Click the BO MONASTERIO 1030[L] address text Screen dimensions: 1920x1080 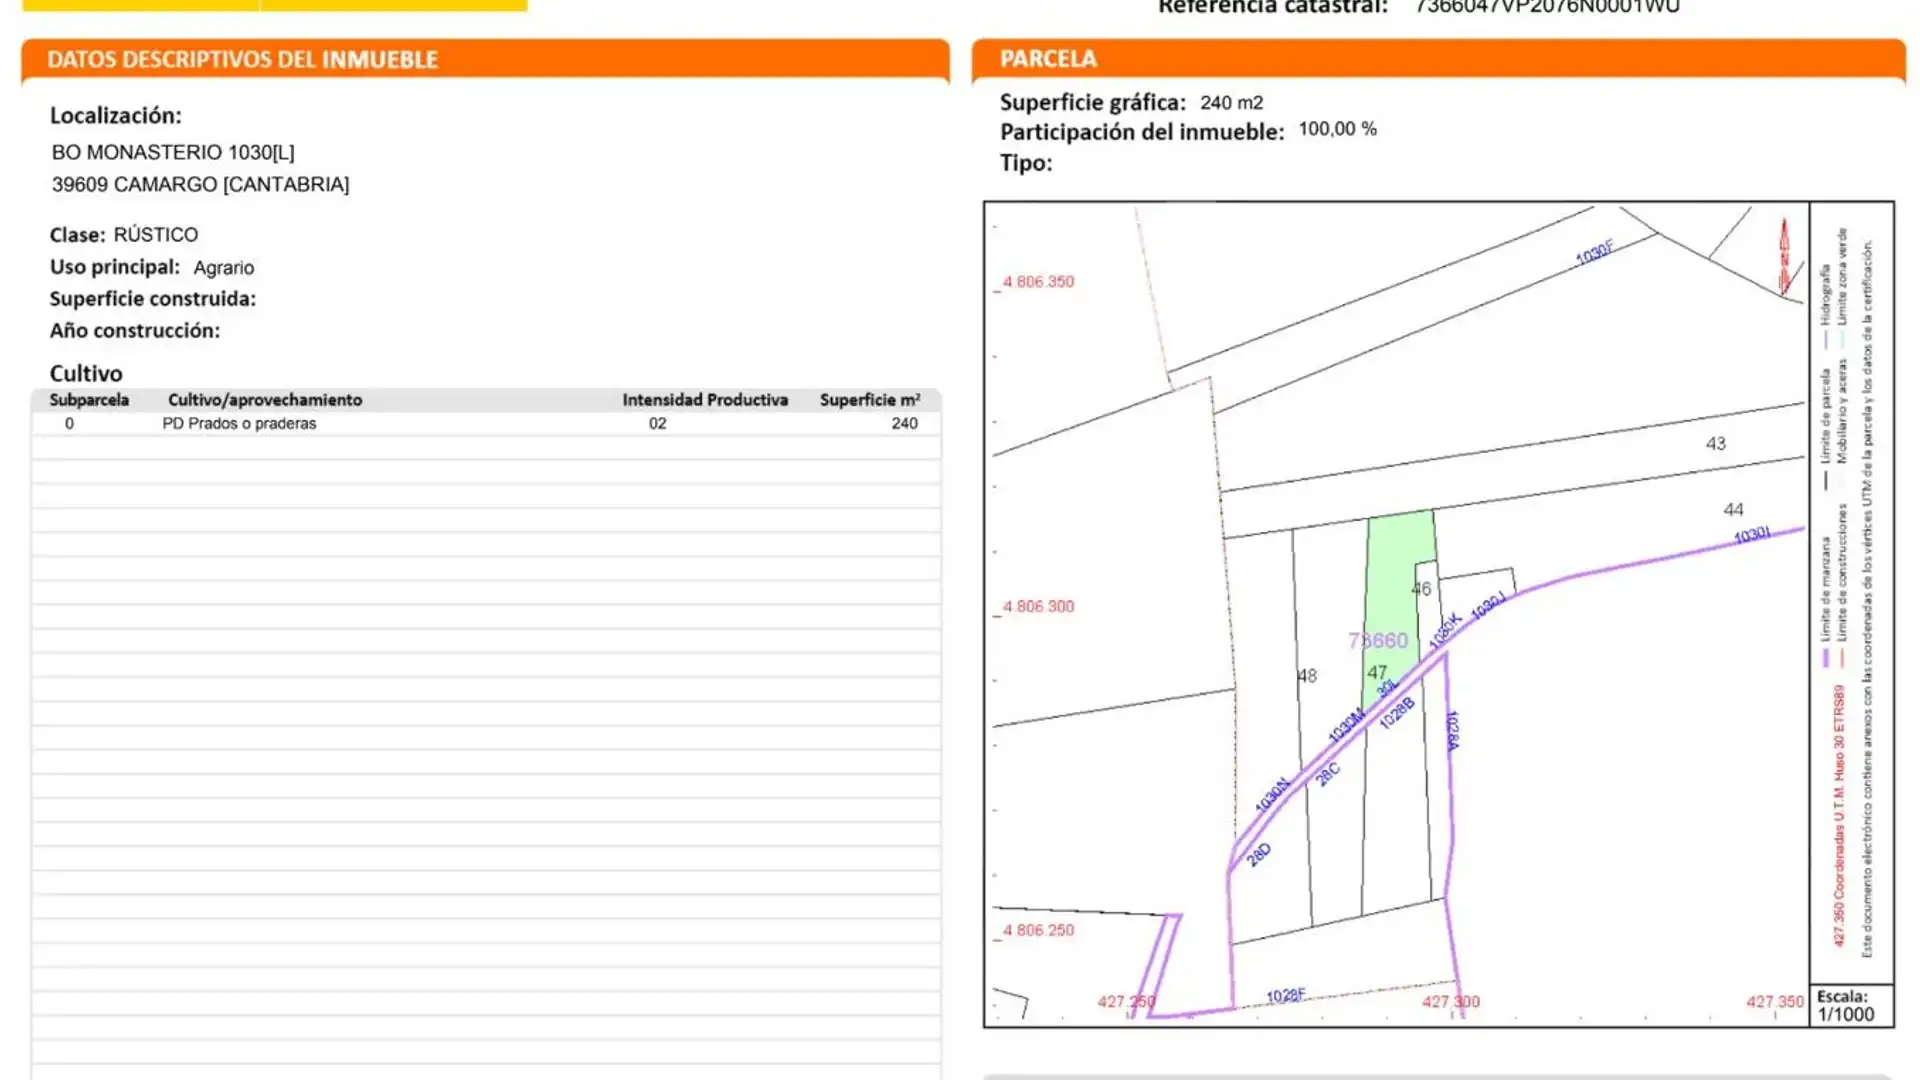tap(173, 153)
